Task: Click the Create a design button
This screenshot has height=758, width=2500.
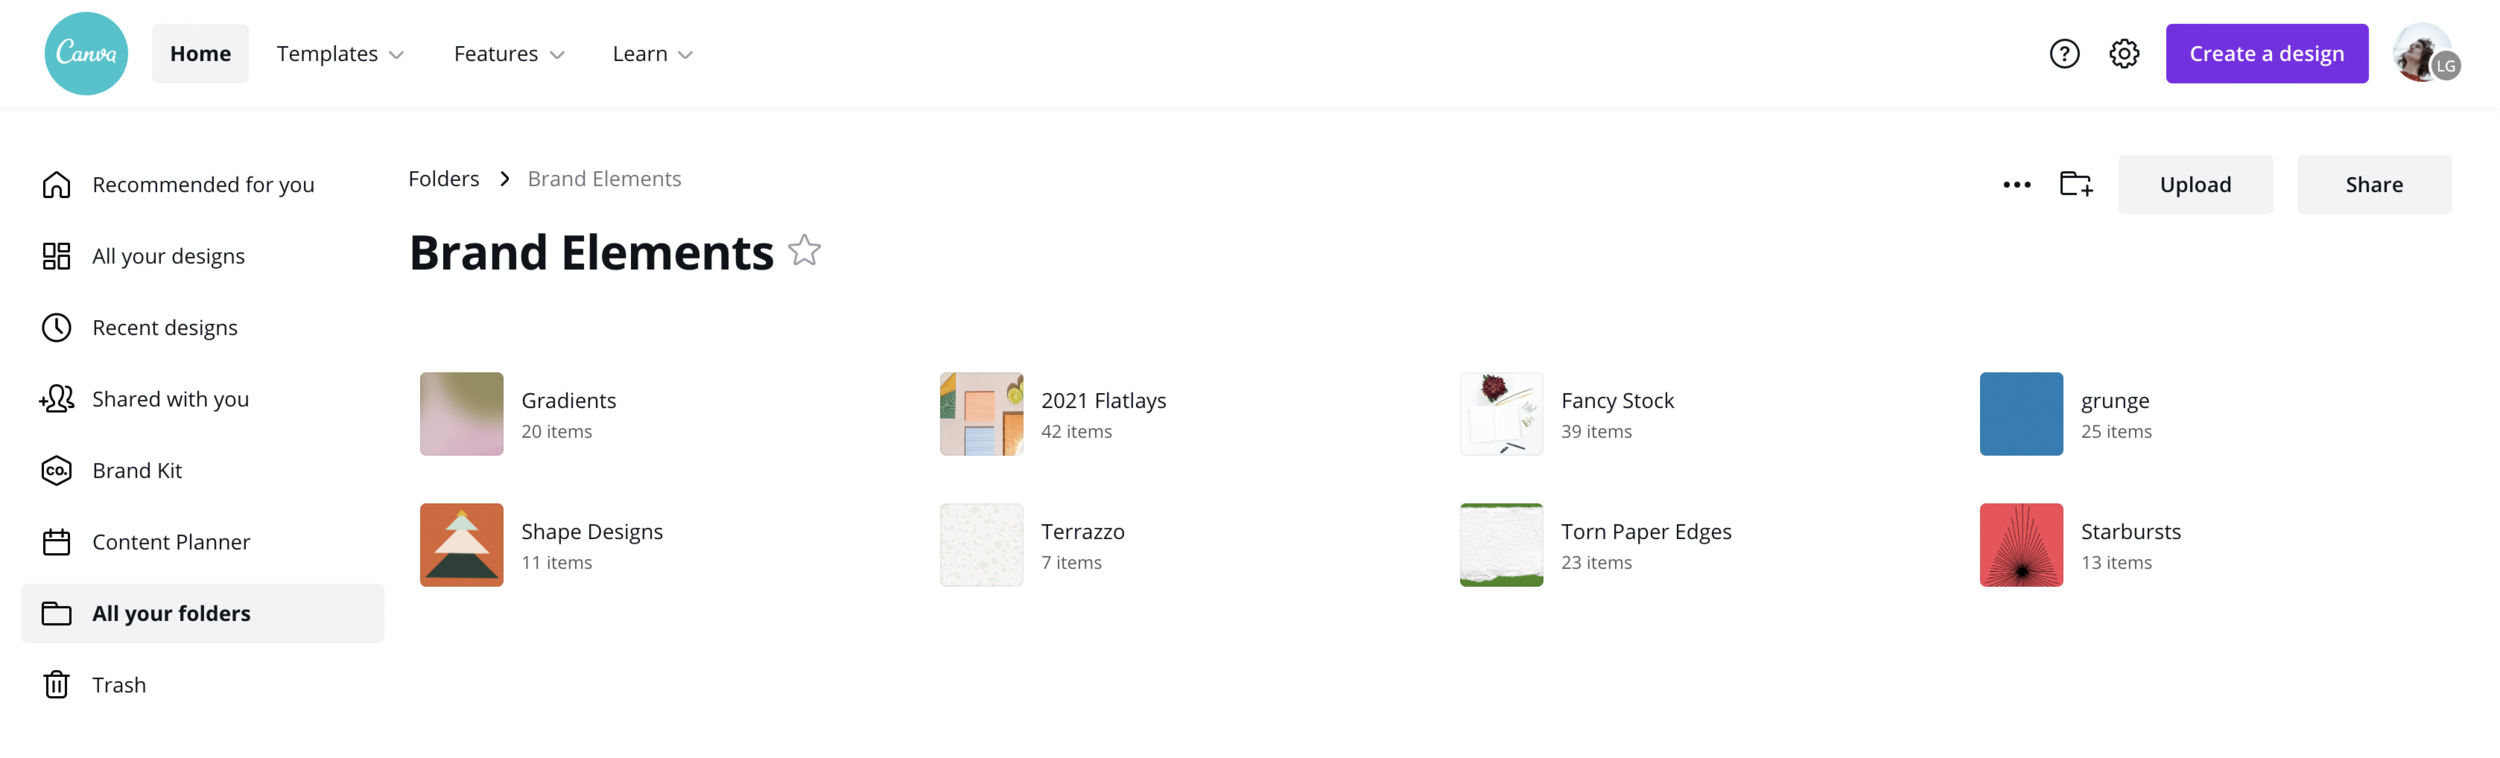Action: (x=2266, y=54)
